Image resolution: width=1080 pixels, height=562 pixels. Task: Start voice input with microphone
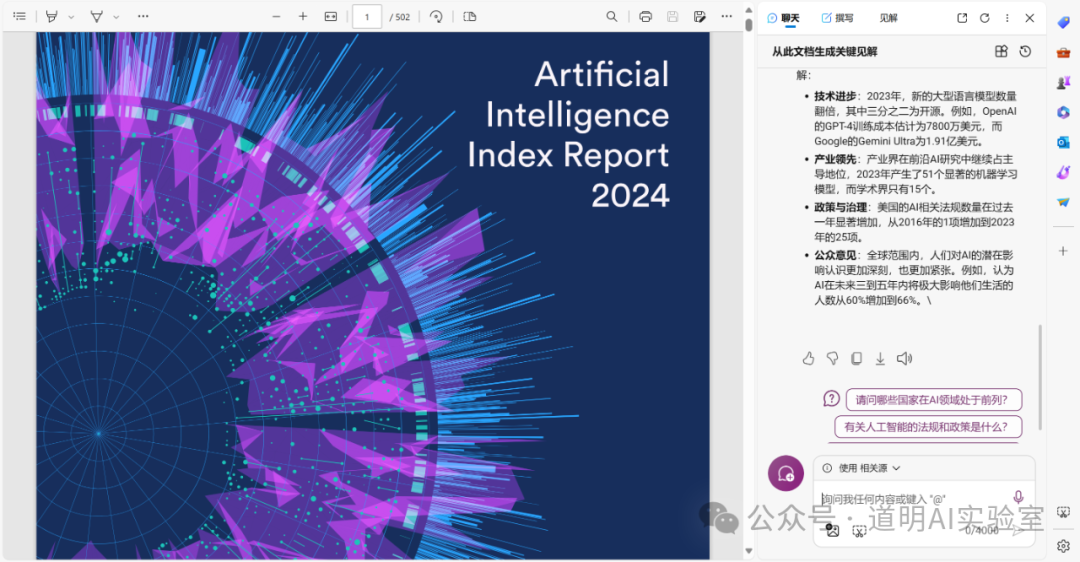(1018, 497)
